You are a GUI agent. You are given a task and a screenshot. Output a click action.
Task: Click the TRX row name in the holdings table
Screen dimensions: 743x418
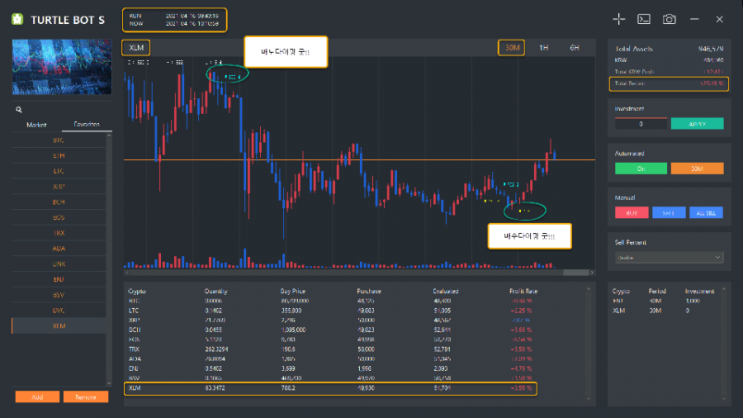(x=134, y=349)
